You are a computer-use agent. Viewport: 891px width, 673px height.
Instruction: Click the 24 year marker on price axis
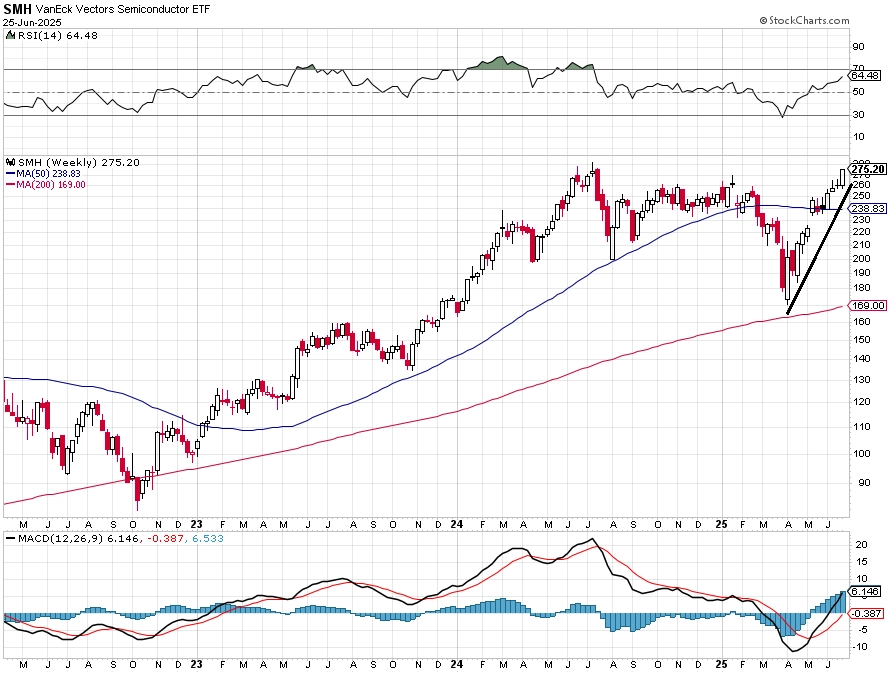(456, 524)
